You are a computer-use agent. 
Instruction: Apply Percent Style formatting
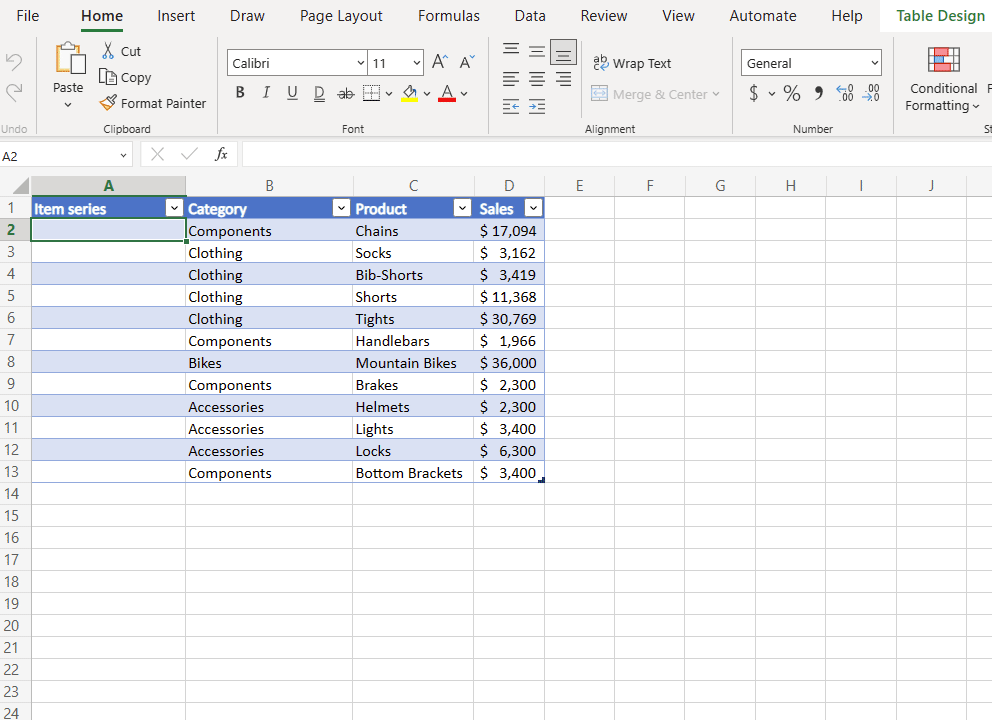791,93
